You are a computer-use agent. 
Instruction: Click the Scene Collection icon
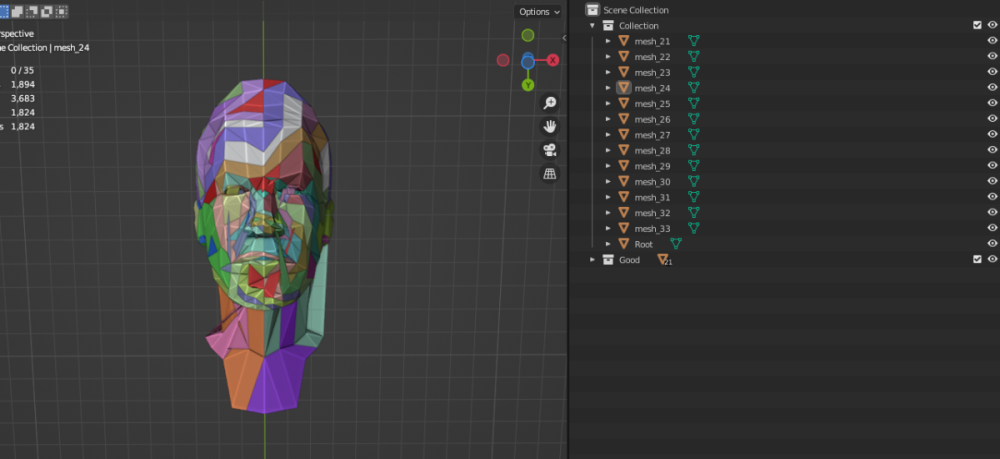click(x=591, y=9)
